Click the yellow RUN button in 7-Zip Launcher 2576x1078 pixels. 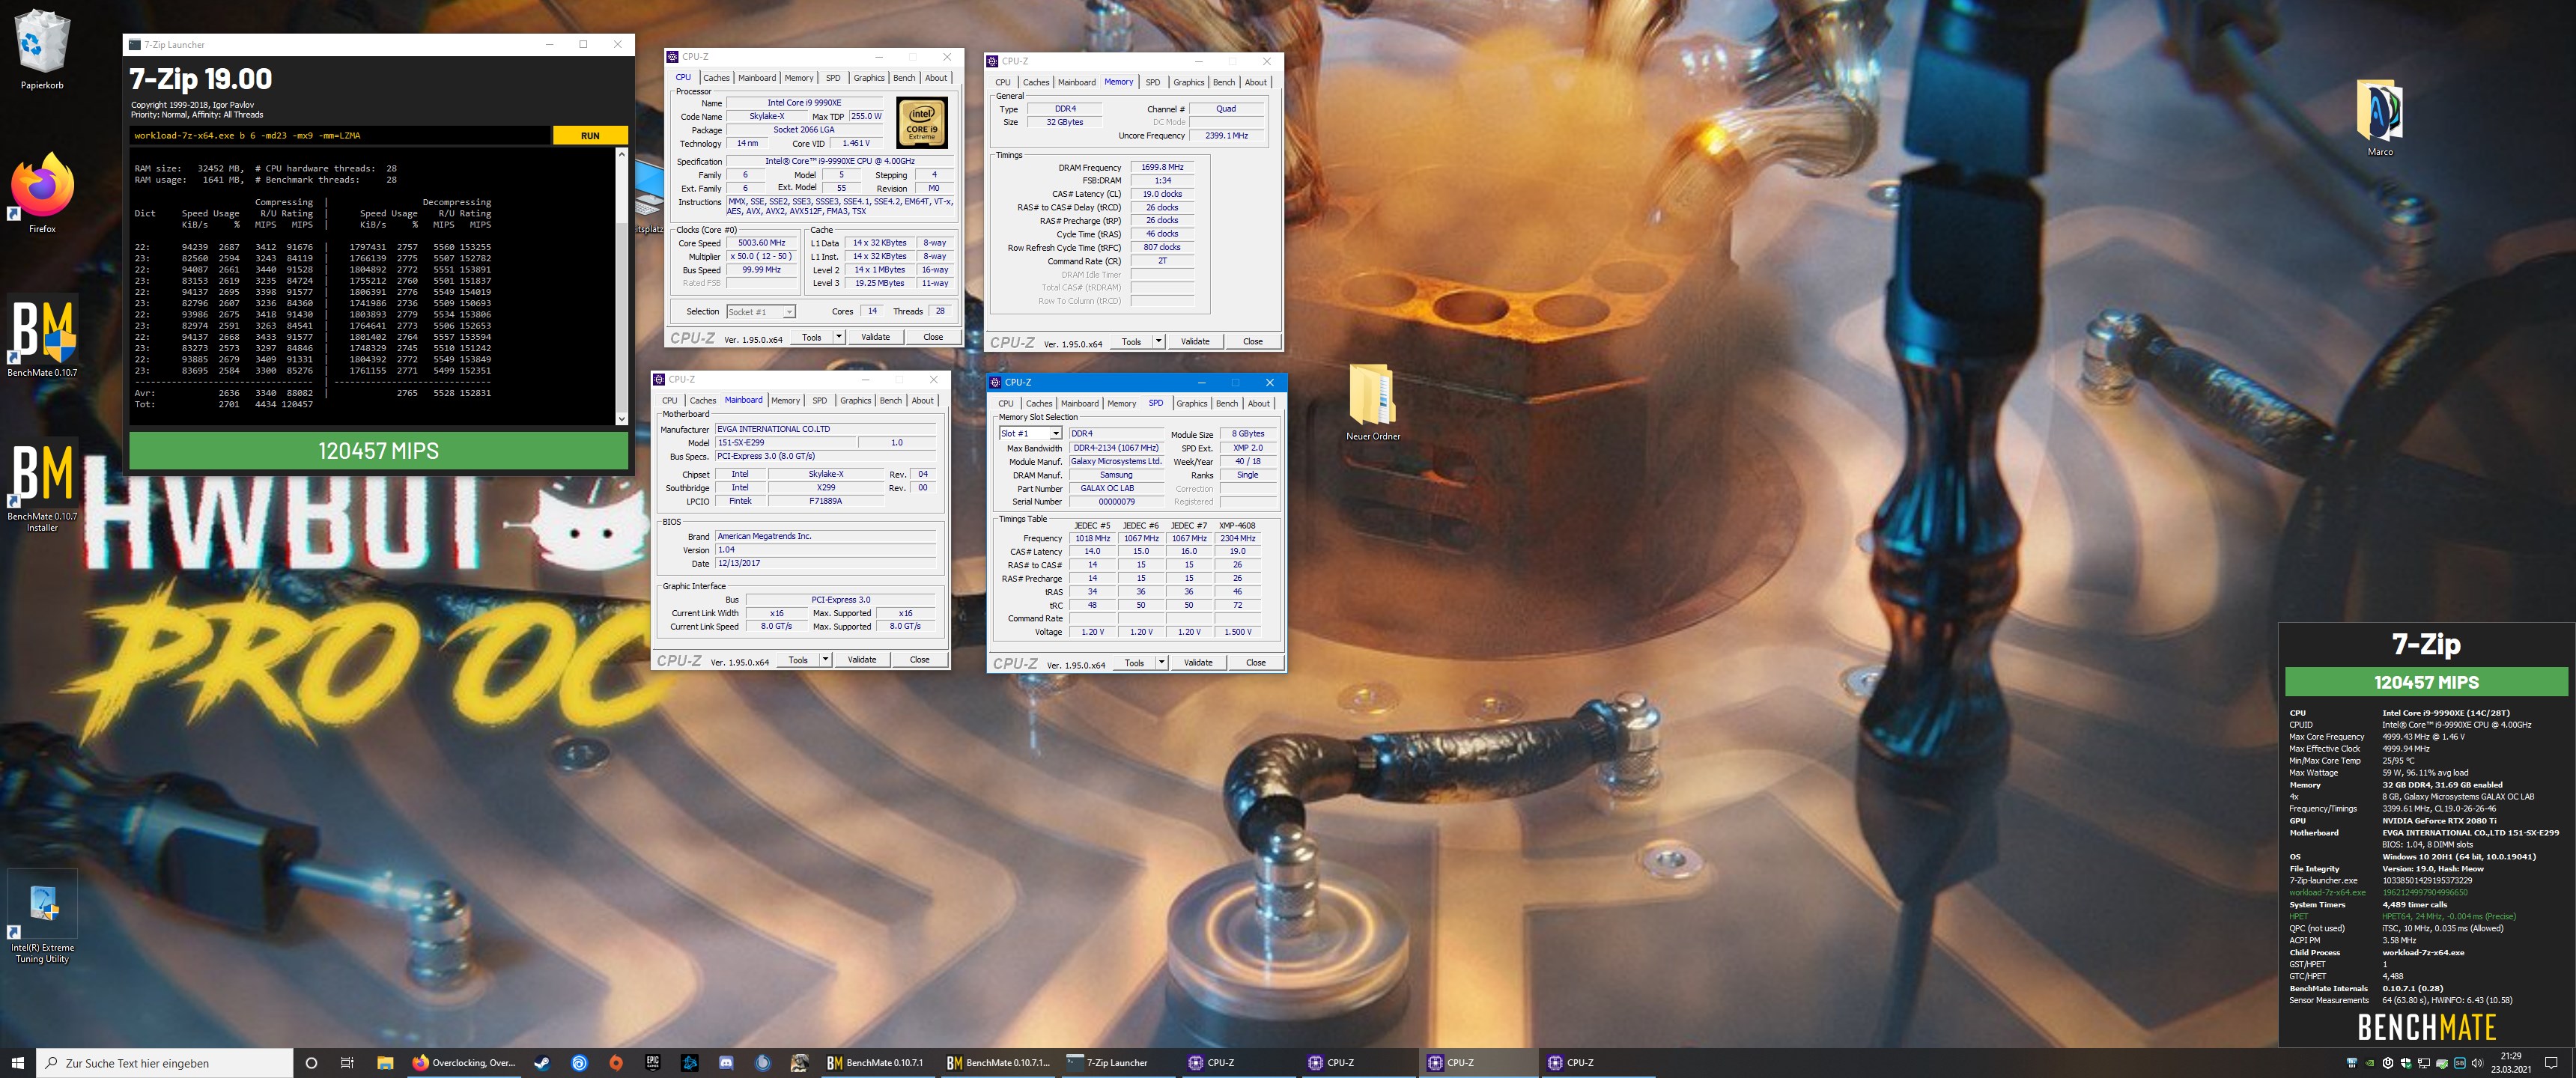point(590,136)
